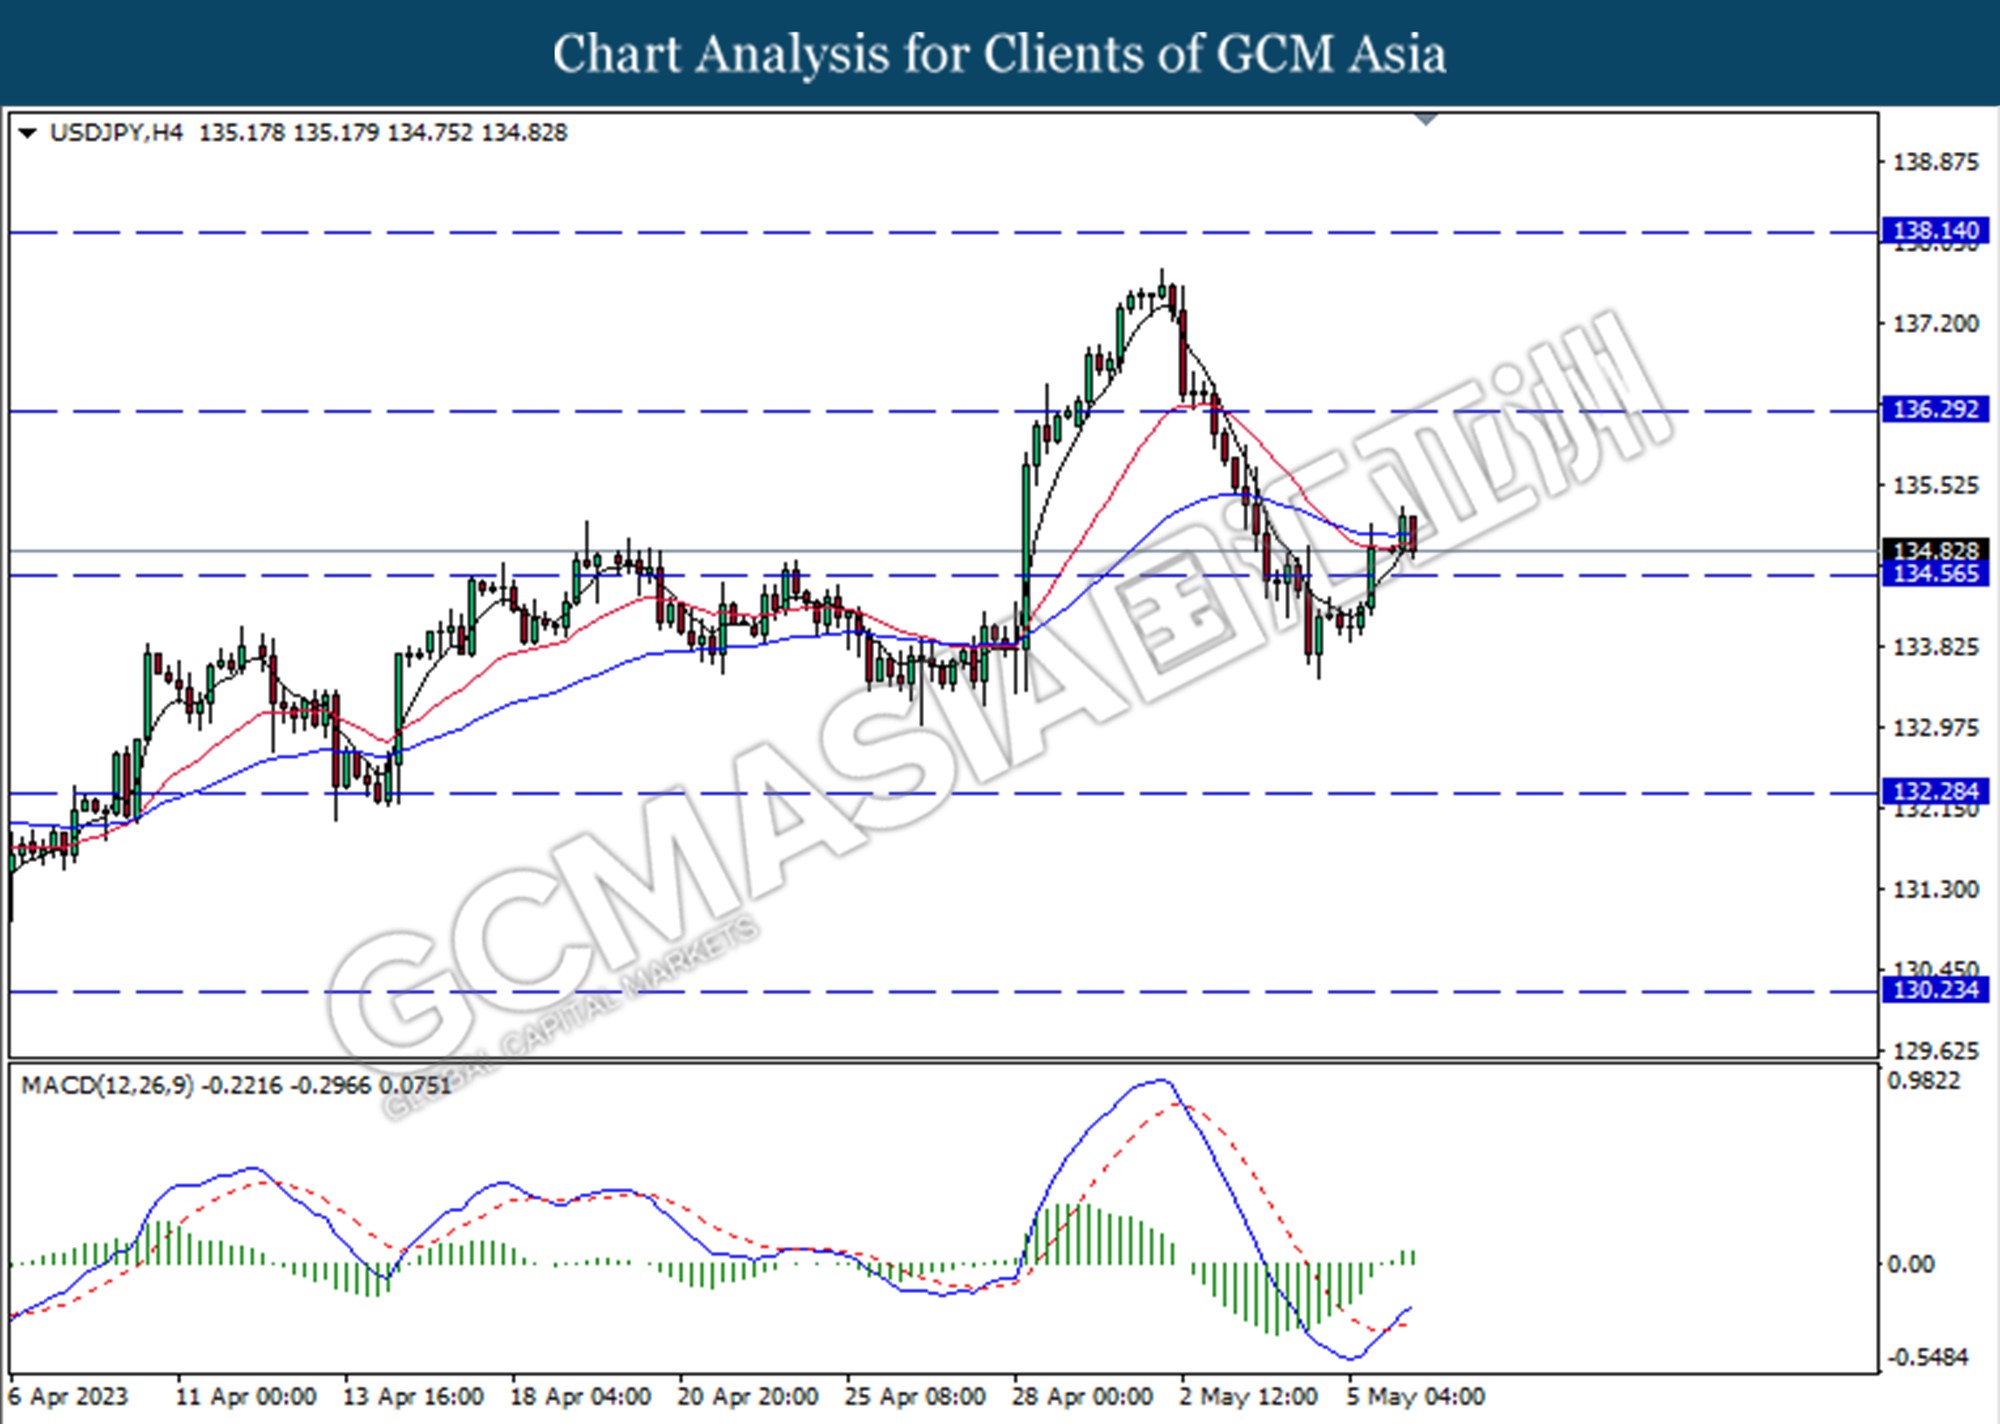Click the MACD(12,26,9) indicator label

click(x=108, y=1085)
